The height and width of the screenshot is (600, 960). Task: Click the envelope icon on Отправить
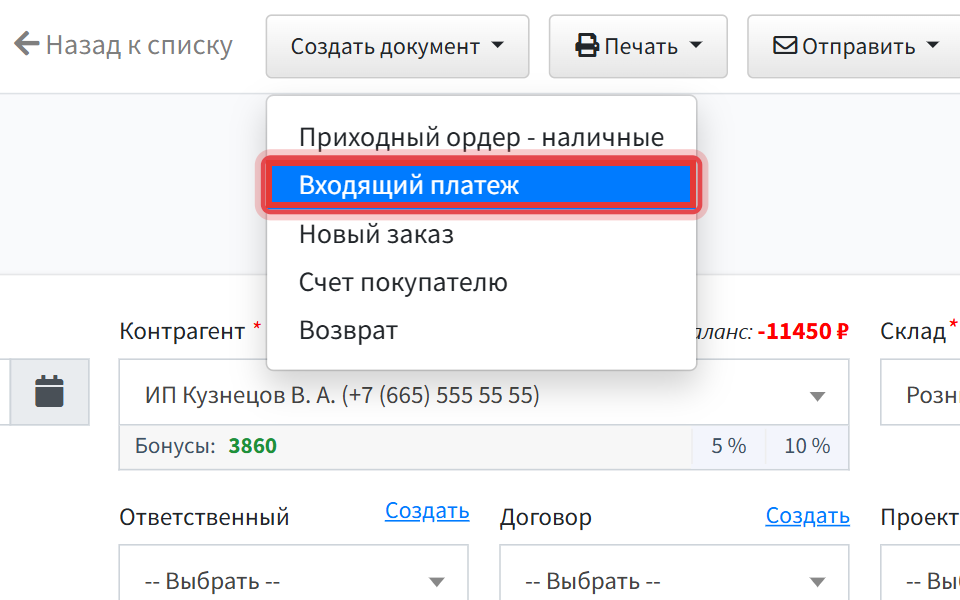pos(785,46)
